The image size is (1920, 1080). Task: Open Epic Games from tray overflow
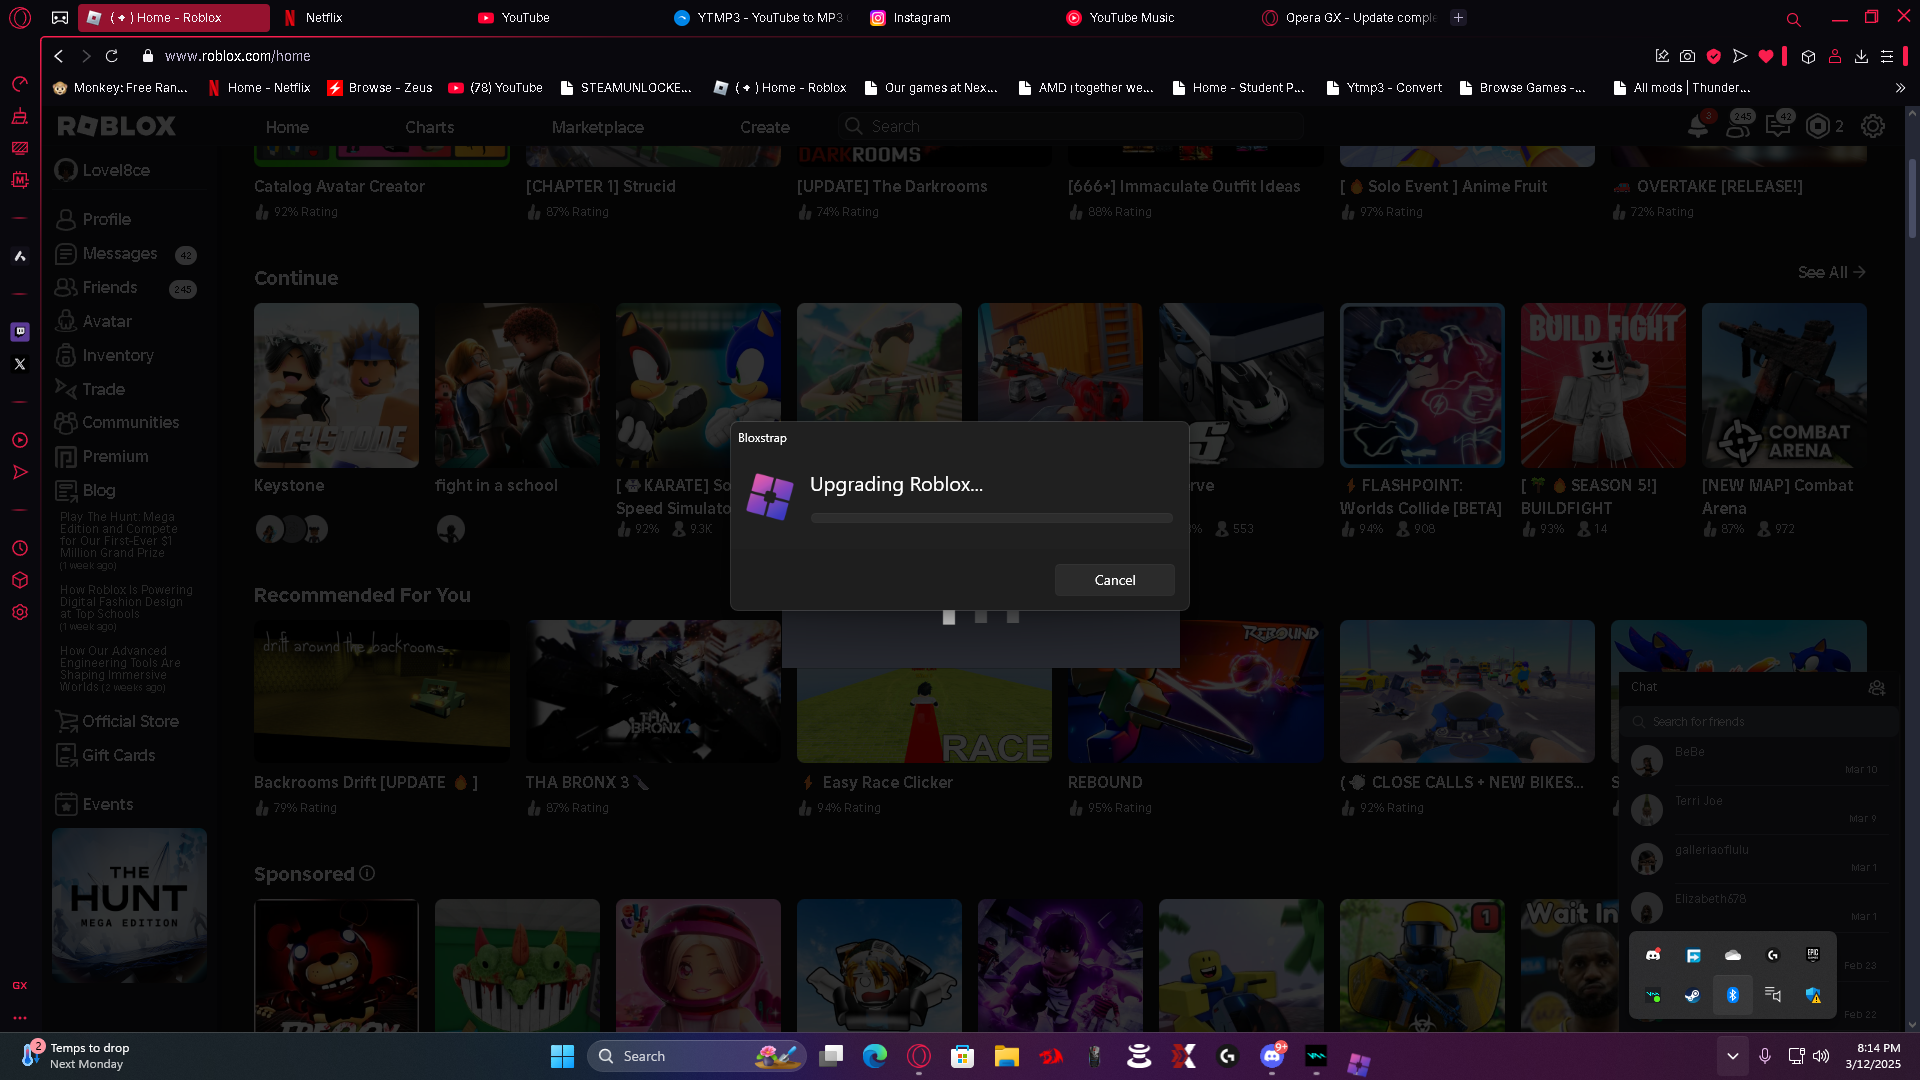1813,955
